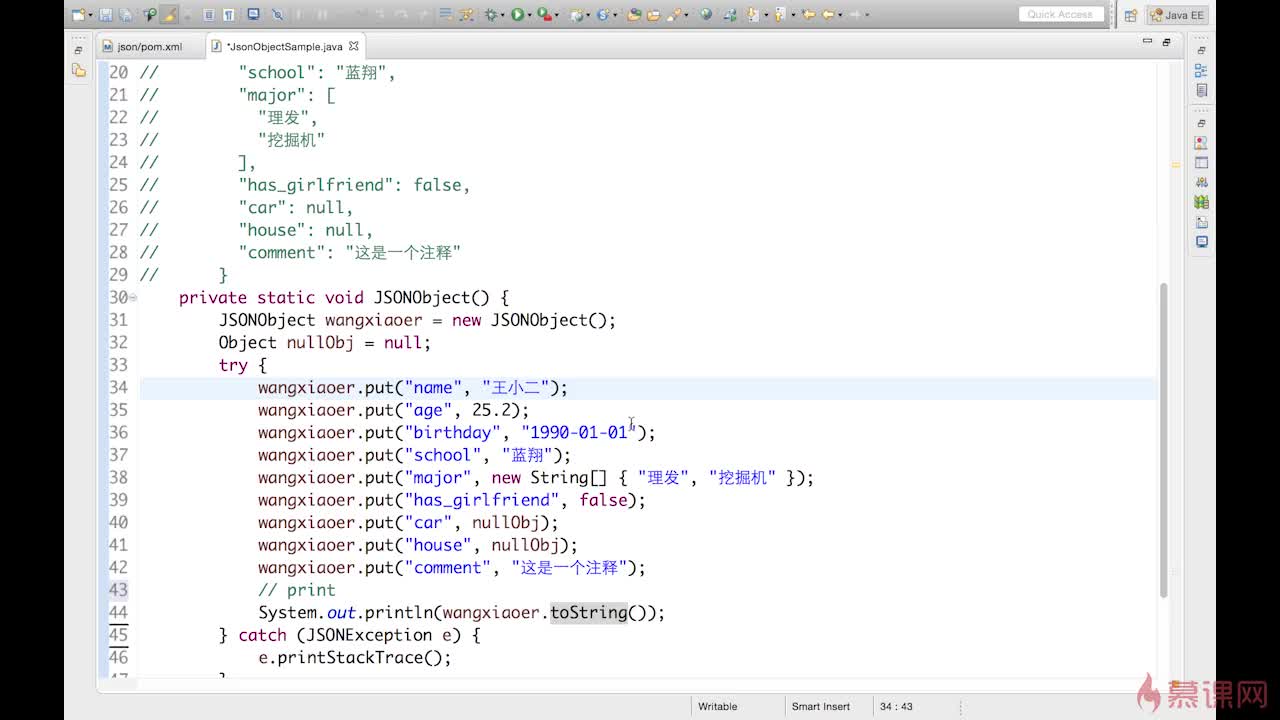Click the green Run button
The image size is (1280, 720).
tap(517, 14)
